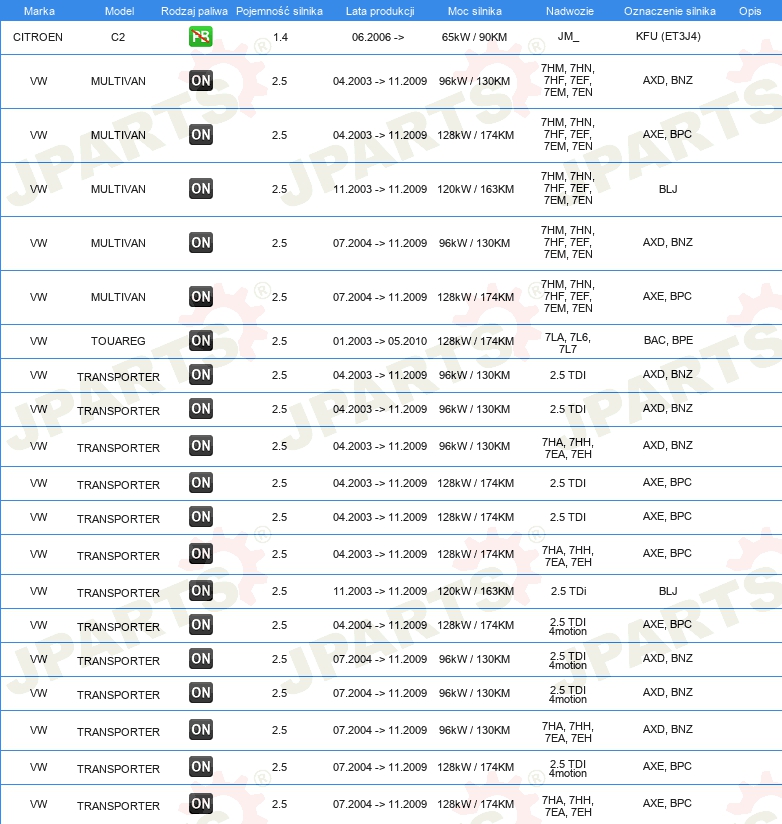Click ON icon in Transporter 04.2003 128kW 7HA row

pyautogui.click(x=201, y=554)
